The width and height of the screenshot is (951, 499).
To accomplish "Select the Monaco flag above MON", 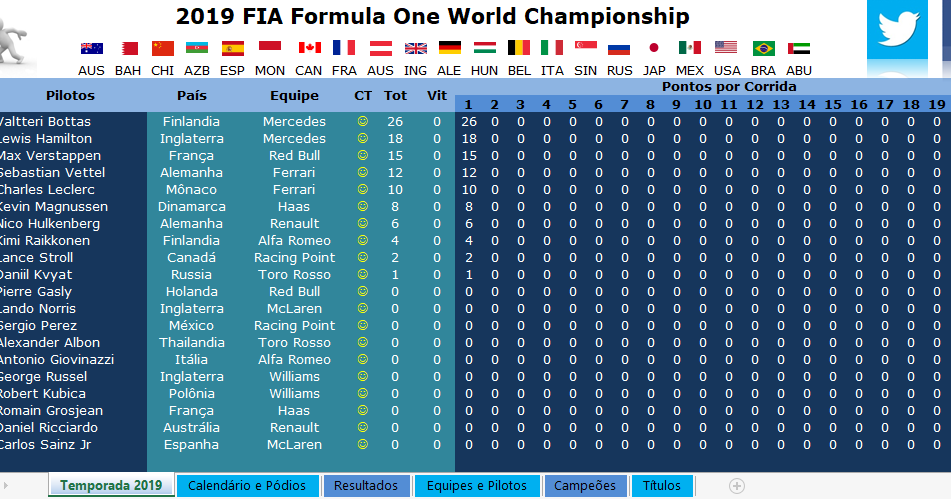I will (x=270, y=47).
